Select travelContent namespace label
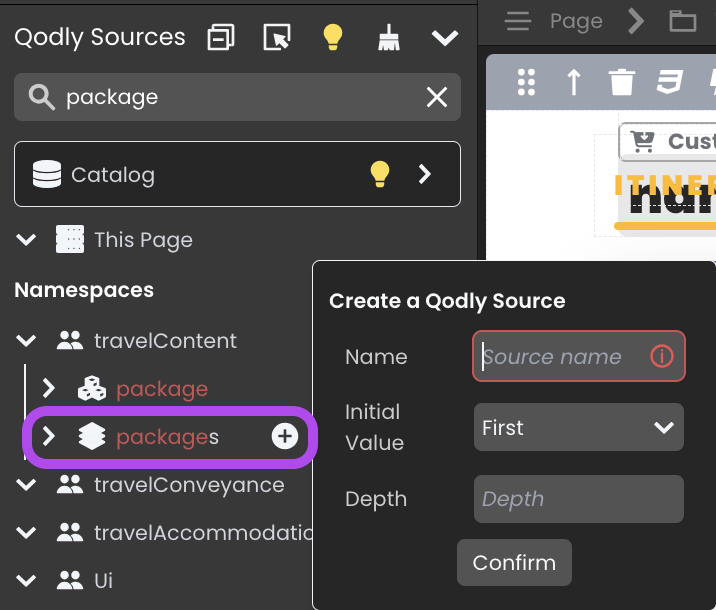 click(x=165, y=341)
